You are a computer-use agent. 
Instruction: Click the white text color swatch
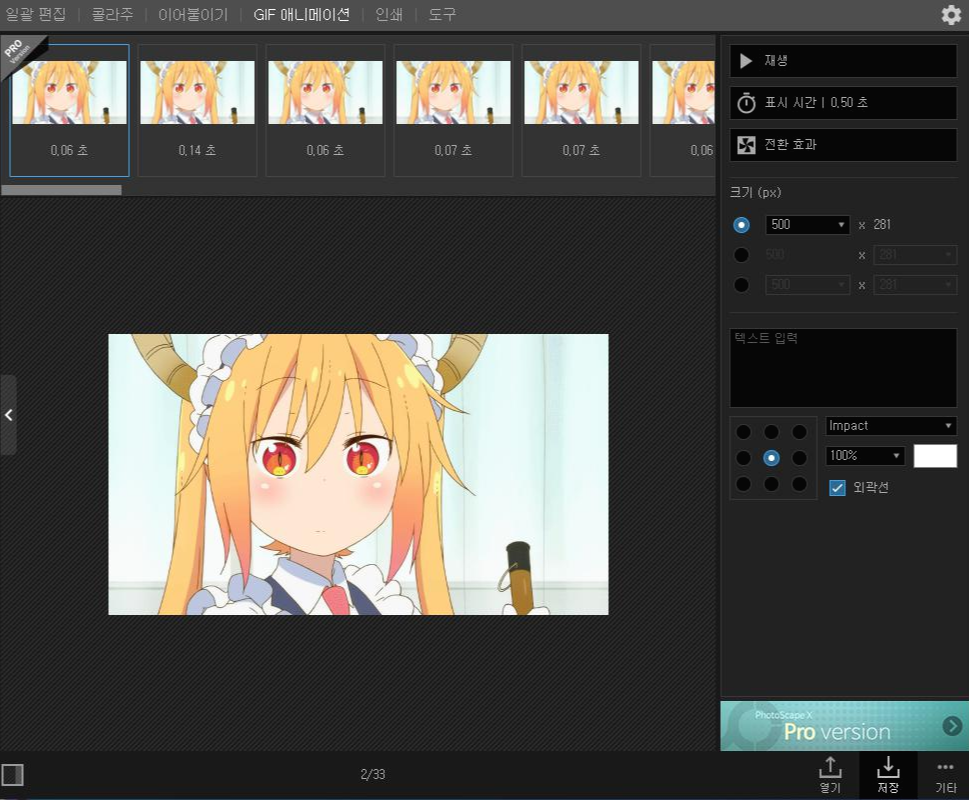click(935, 456)
